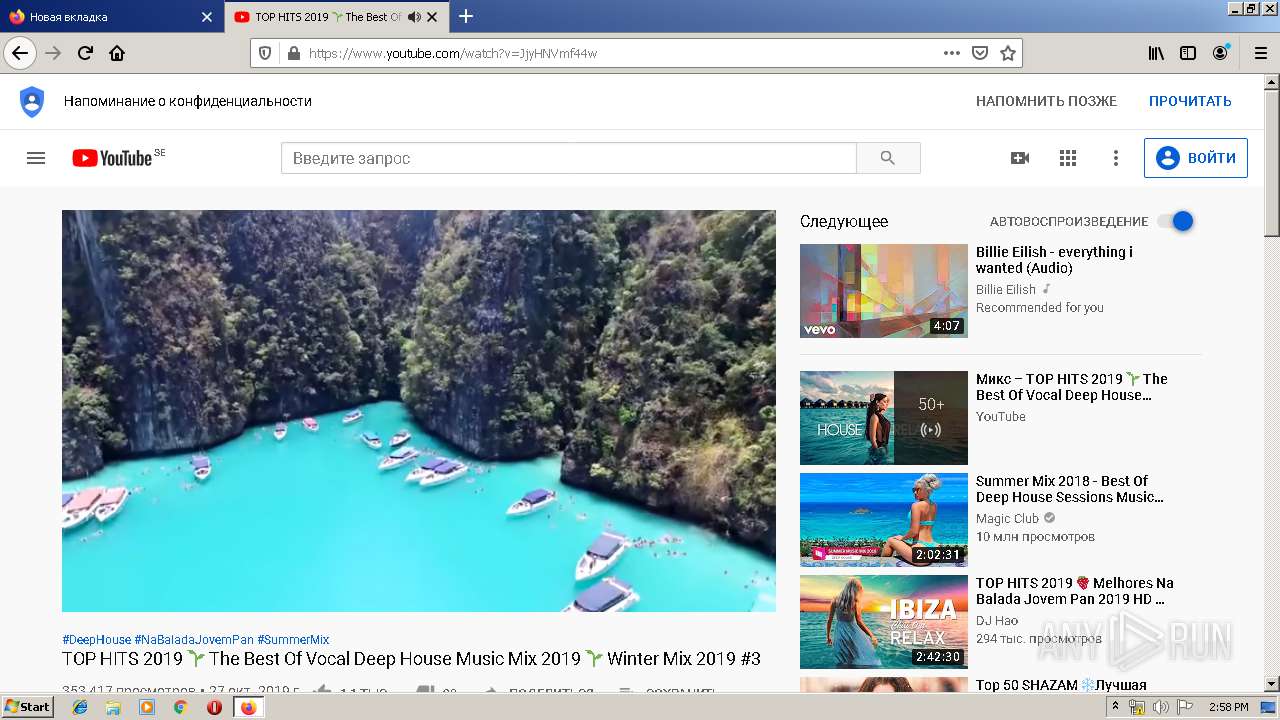
Task: Open the Микс TOP HITS 2019 playlist thumbnail
Action: pos(884,418)
